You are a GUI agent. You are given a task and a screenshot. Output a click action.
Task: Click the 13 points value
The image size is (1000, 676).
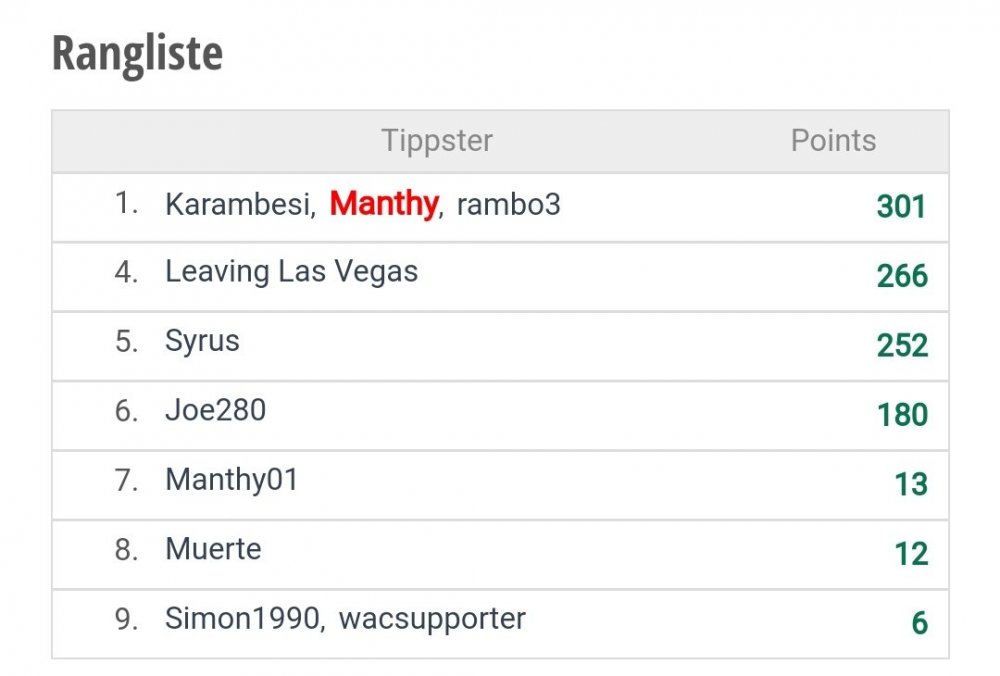click(911, 485)
